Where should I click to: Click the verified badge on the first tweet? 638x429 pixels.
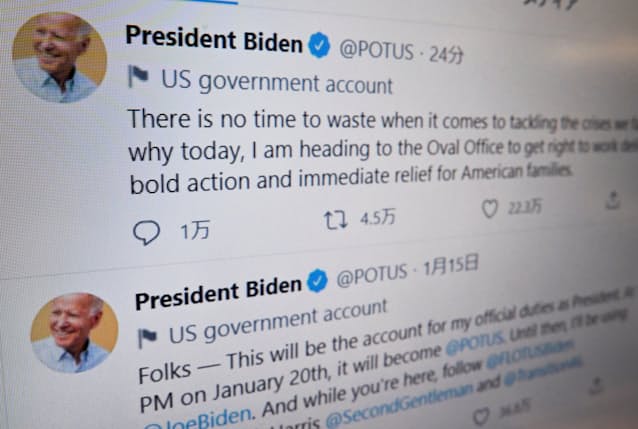point(319,45)
